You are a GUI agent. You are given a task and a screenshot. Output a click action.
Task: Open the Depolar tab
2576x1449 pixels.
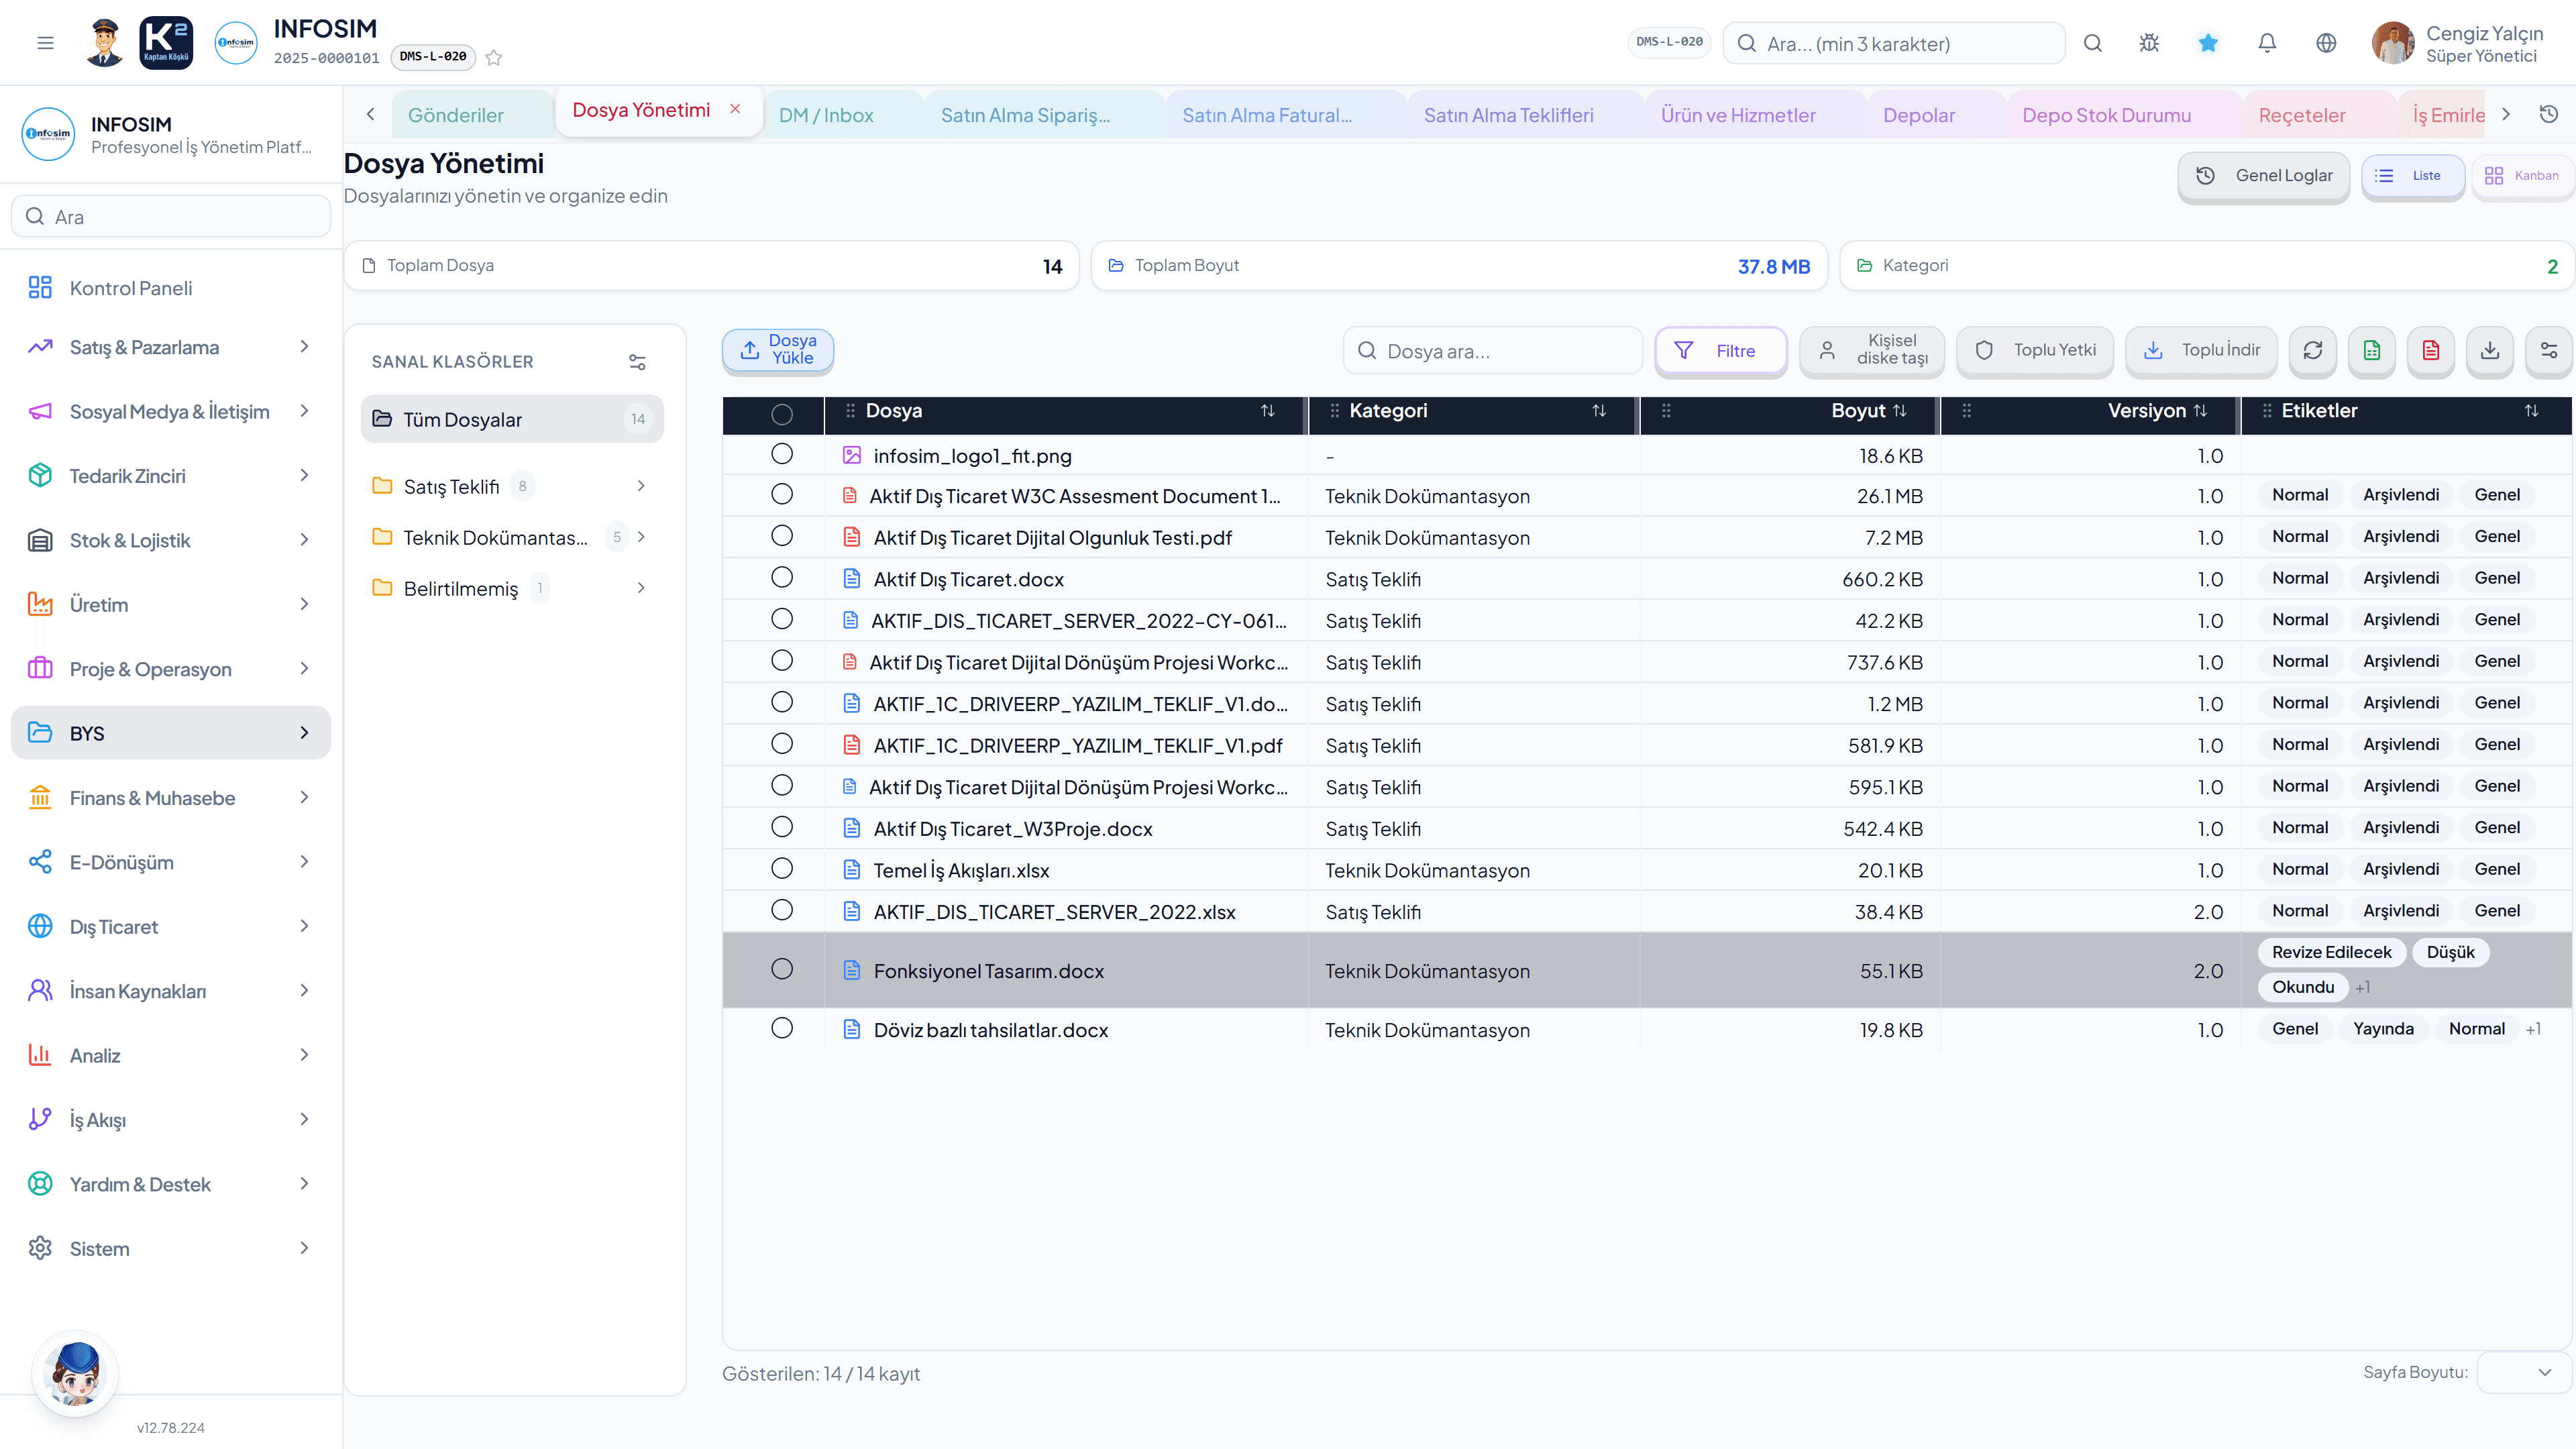(1918, 115)
